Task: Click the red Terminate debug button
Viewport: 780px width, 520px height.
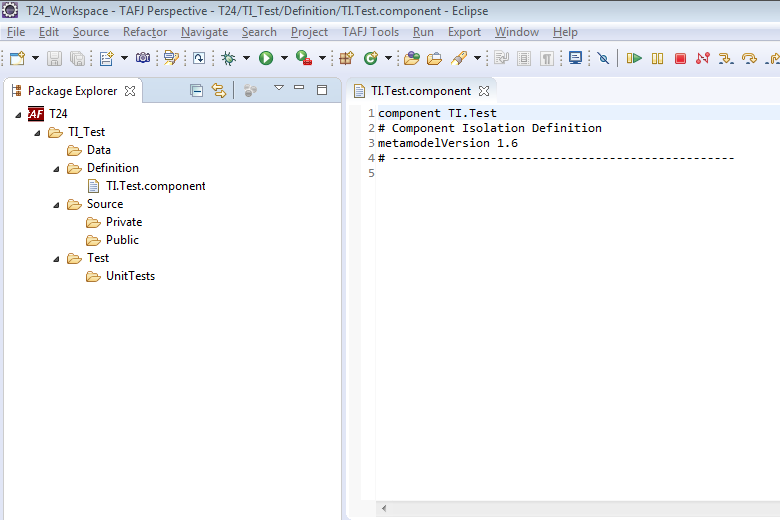Action: pyautogui.click(x=680, y=58)
